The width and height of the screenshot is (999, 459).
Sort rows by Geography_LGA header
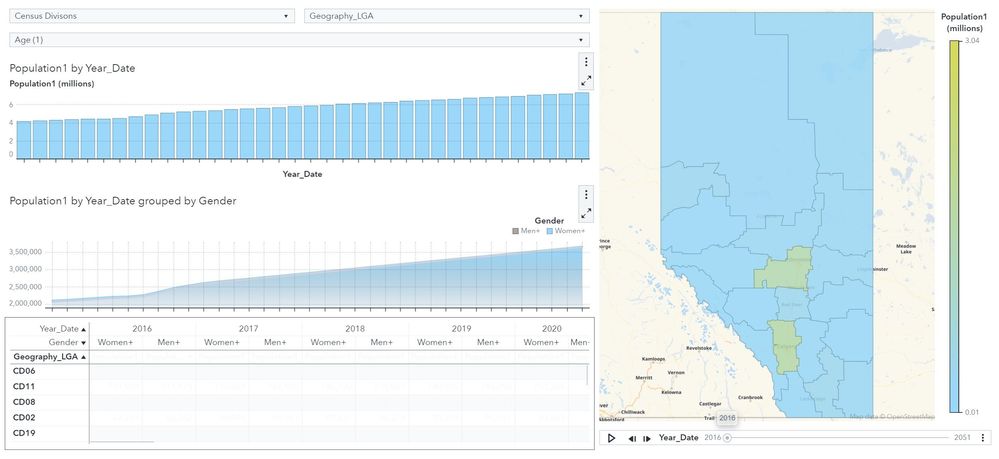pos(48,356)
